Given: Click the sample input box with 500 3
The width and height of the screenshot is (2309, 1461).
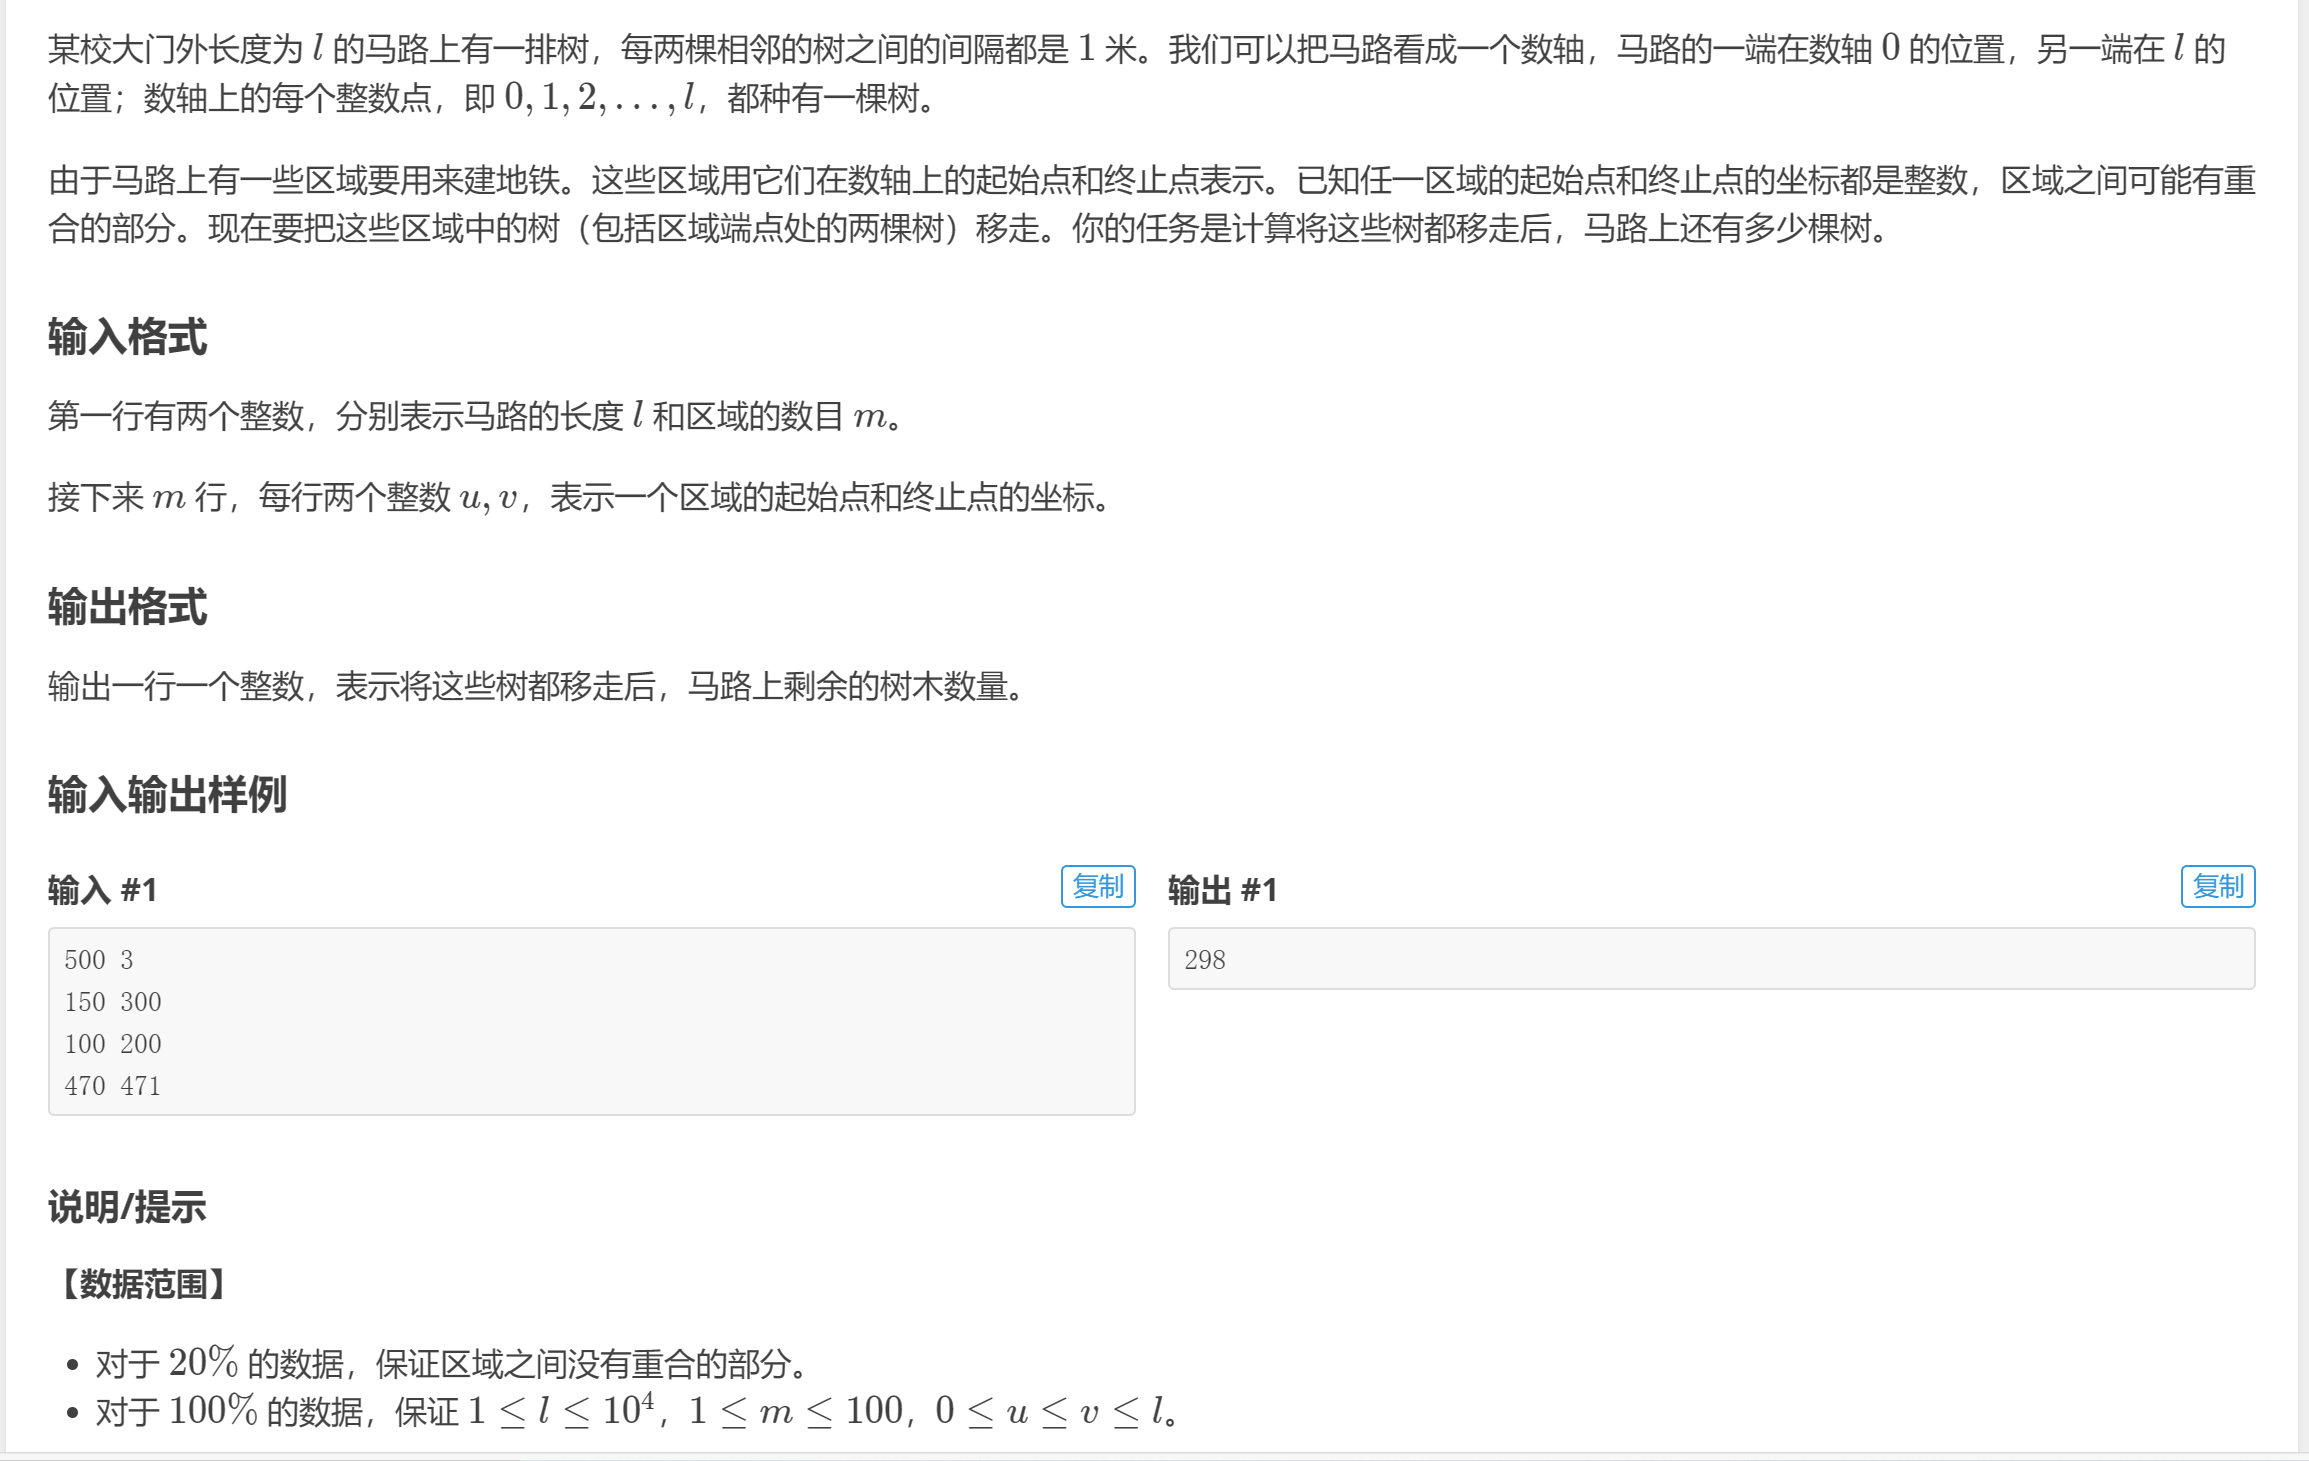Looking at the screenshot, I should [591, 1021].
